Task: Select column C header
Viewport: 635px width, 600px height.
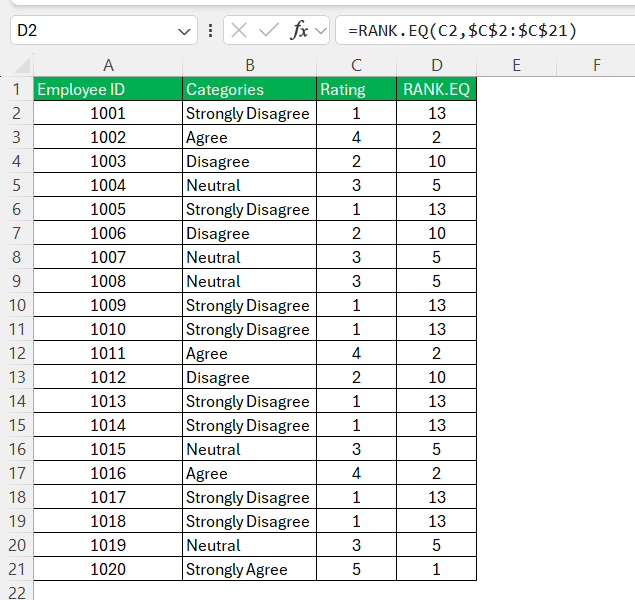Action: click(x=356, y=65)
